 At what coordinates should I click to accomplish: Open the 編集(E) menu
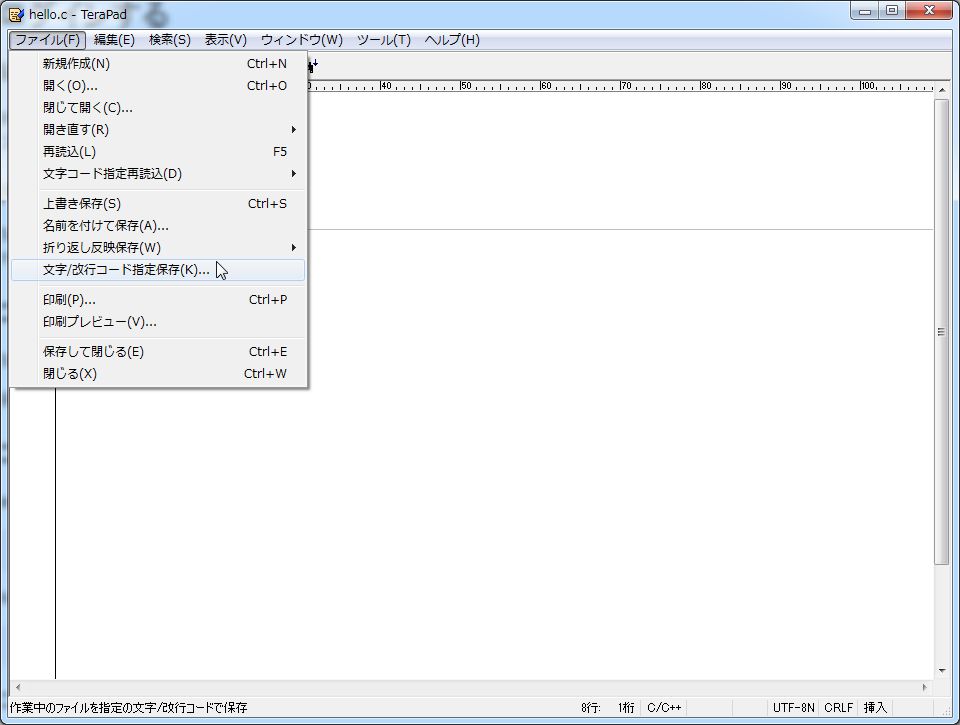pos(114,40)
